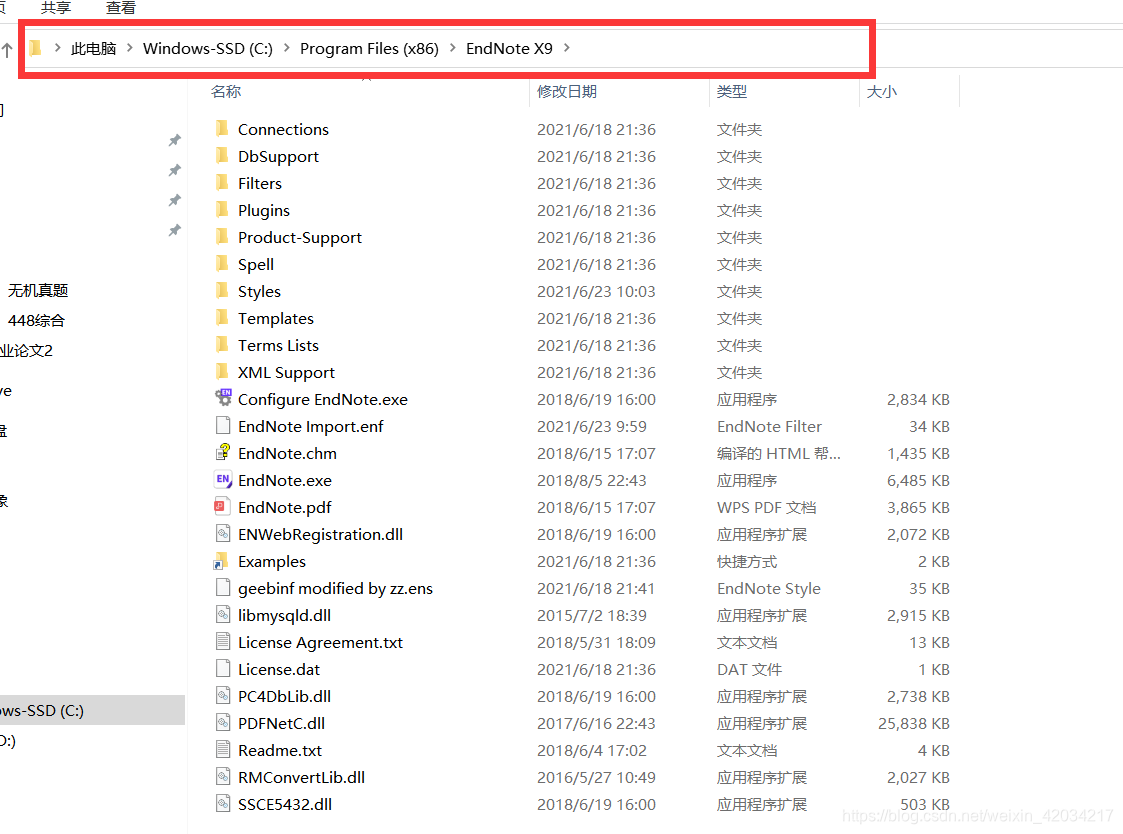
Task: Select the XML Support folder icon
Action: [223, 372]
